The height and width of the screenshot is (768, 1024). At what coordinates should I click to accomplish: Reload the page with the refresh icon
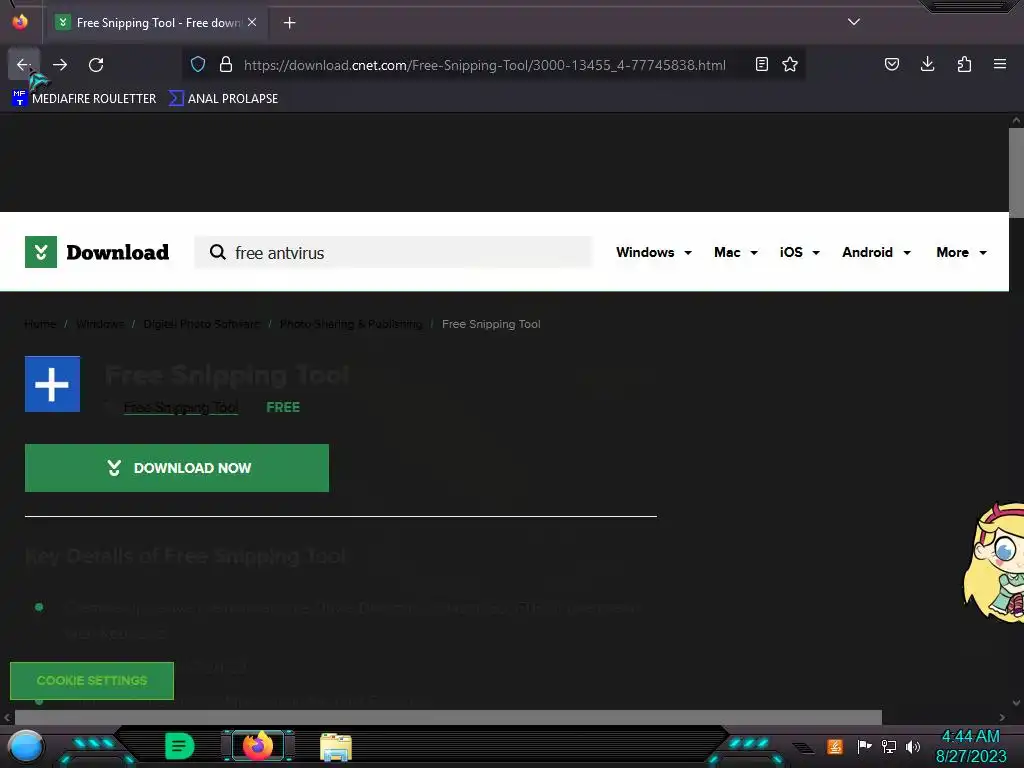tap(96, 65)
